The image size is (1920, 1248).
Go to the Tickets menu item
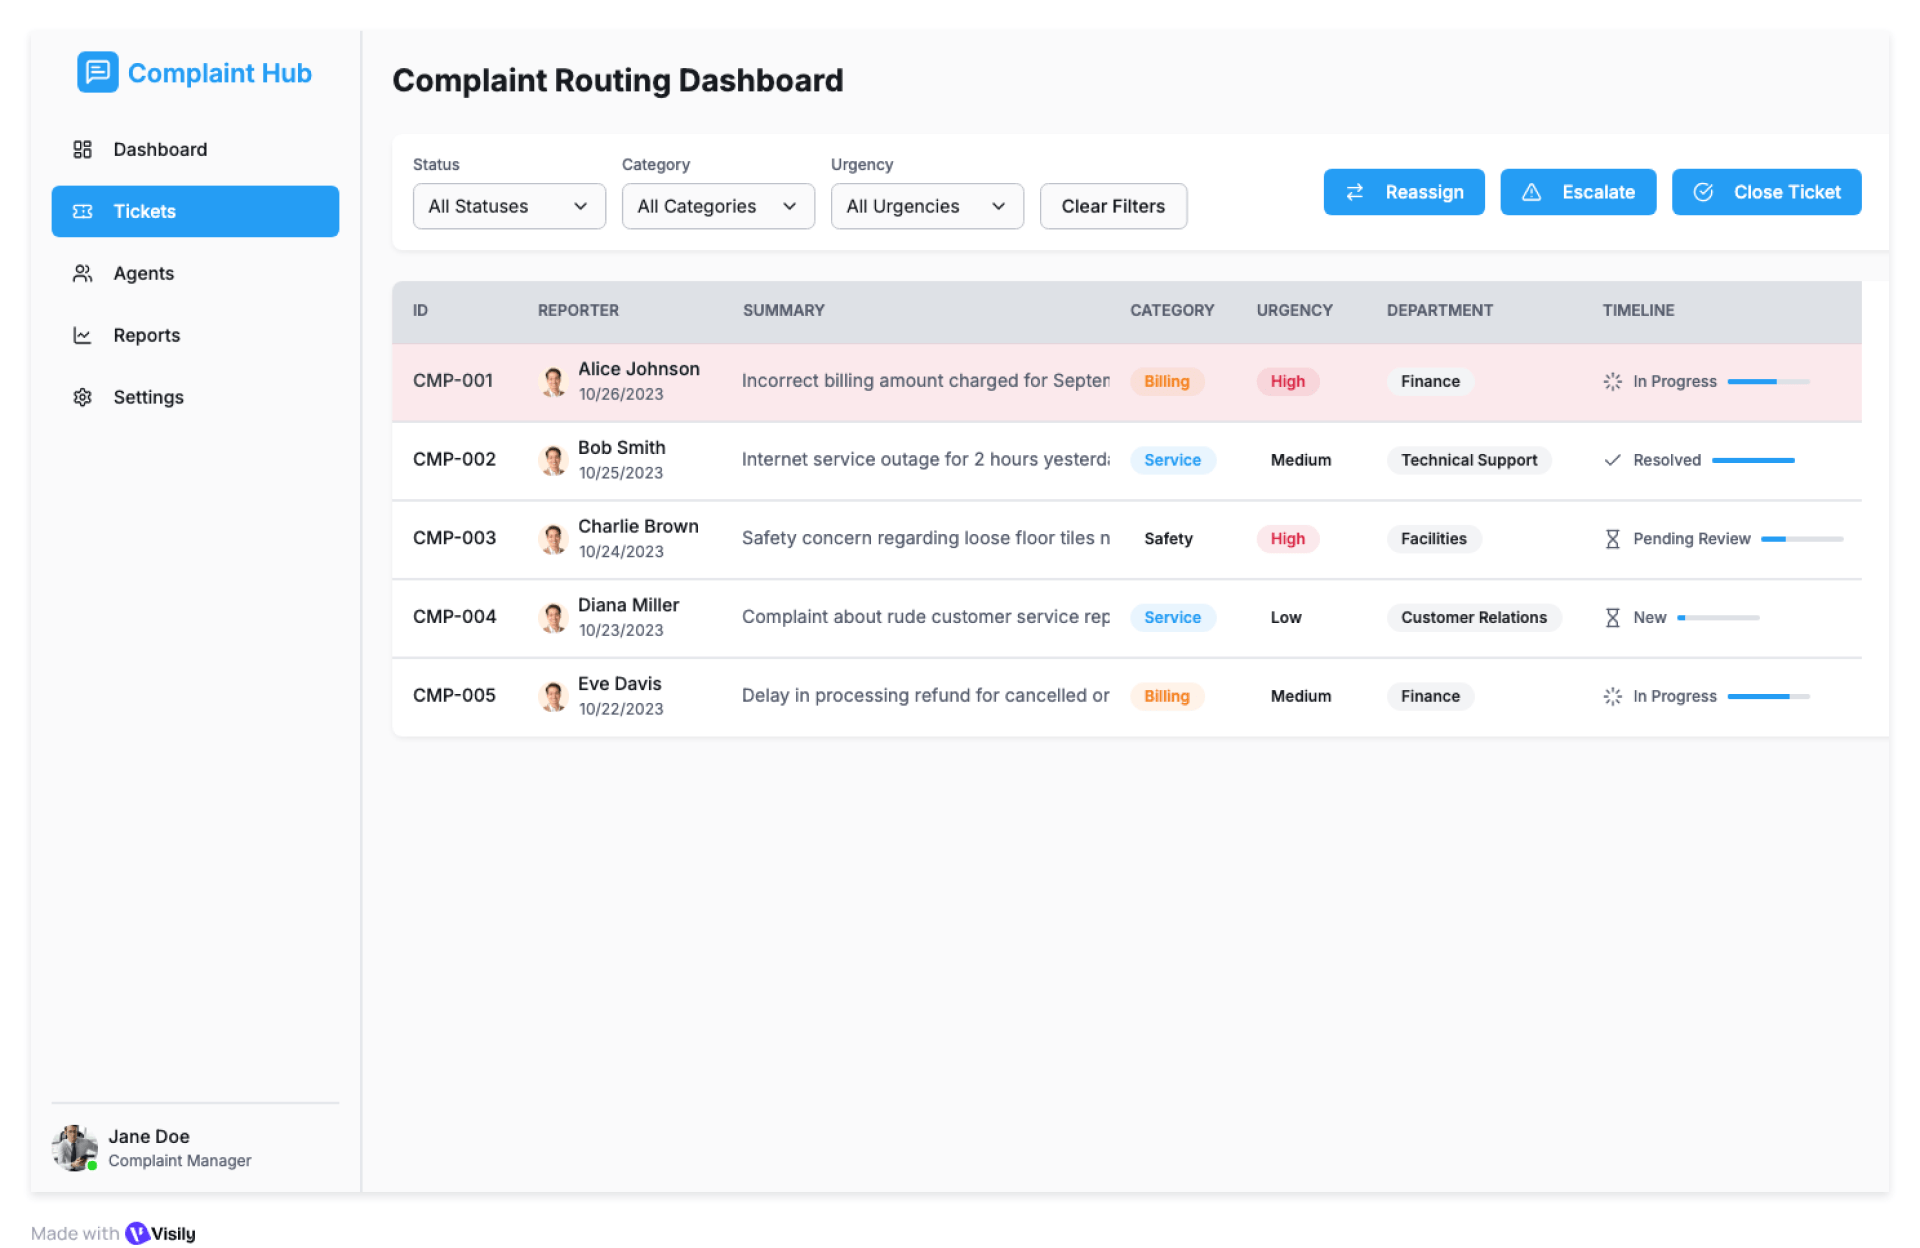click(195, 211)
